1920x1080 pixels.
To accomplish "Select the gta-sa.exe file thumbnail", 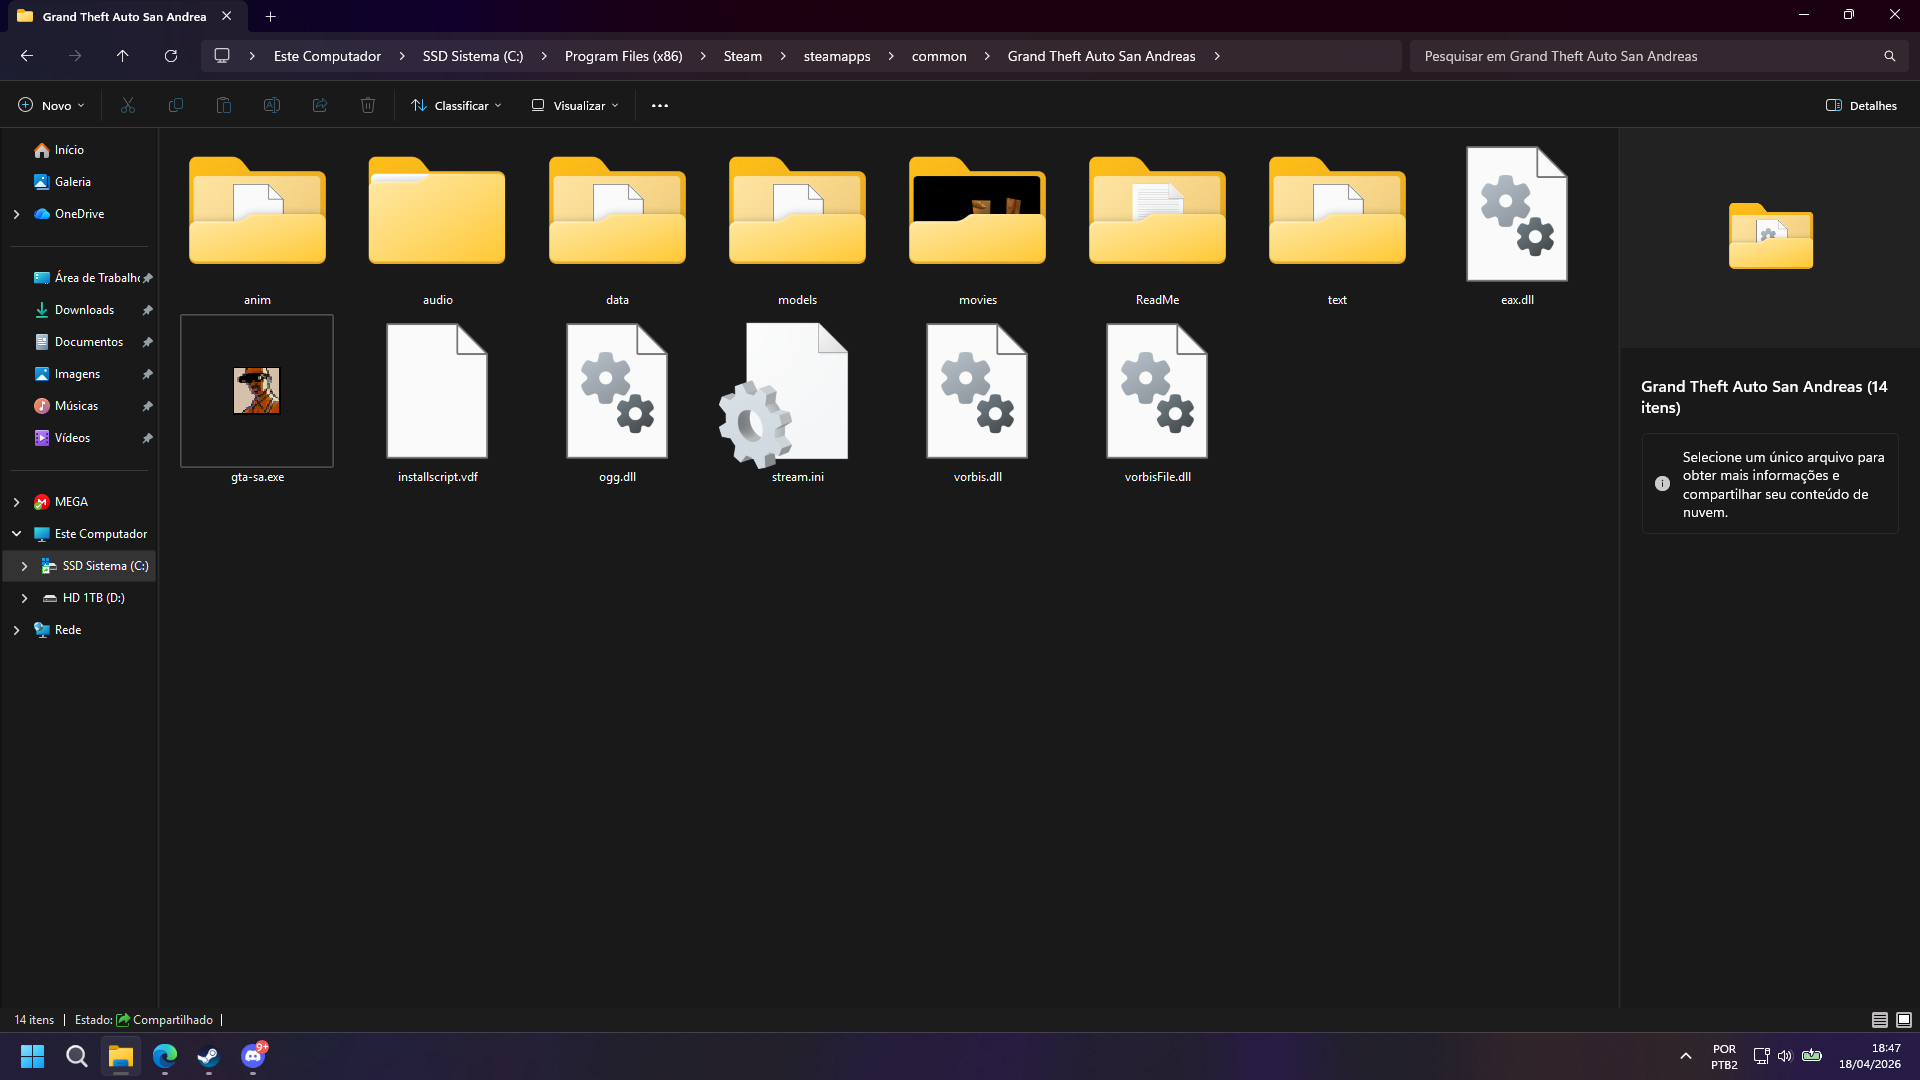I will click(x=257, y=391).
